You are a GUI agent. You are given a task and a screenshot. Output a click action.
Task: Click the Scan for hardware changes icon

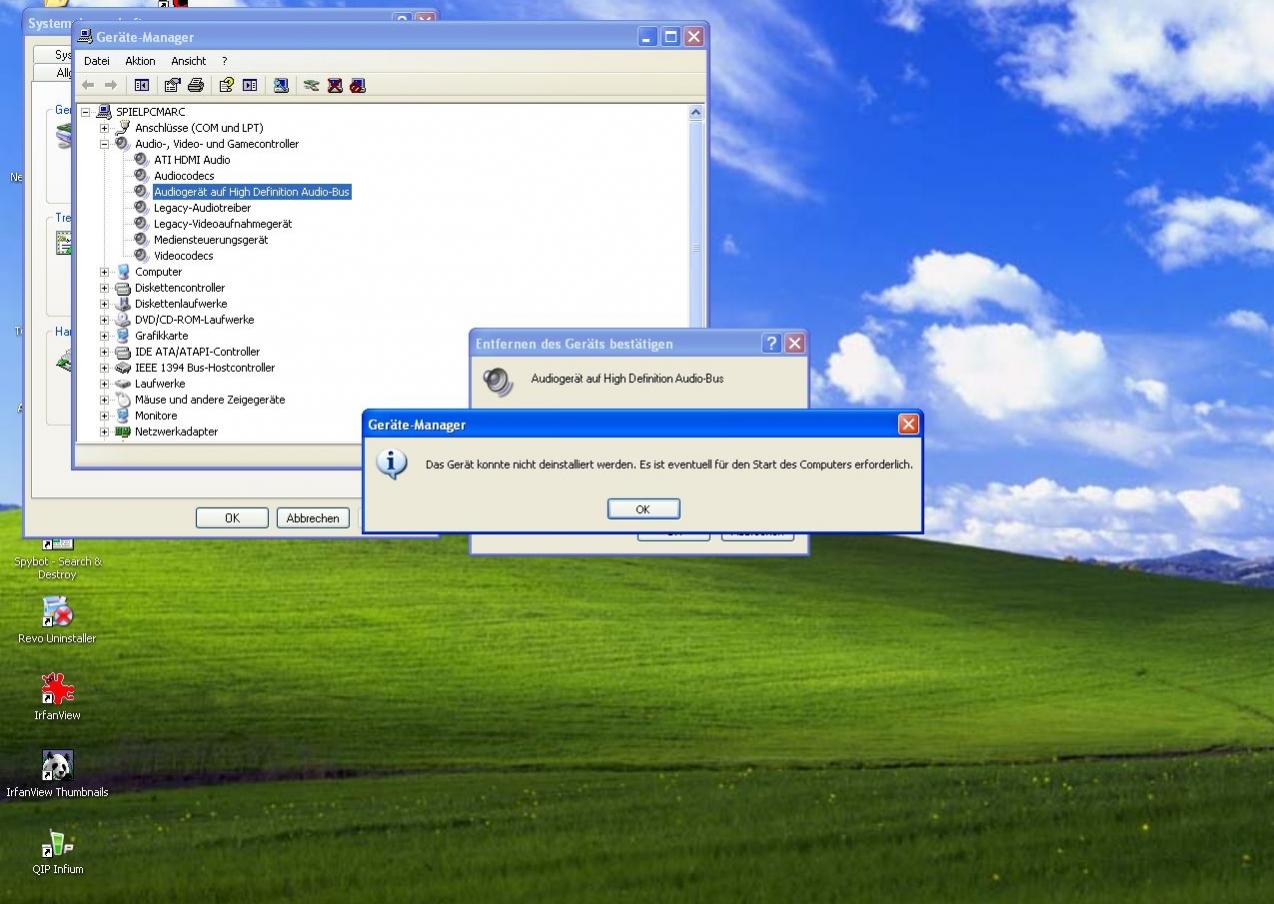(x=281, y=85)
